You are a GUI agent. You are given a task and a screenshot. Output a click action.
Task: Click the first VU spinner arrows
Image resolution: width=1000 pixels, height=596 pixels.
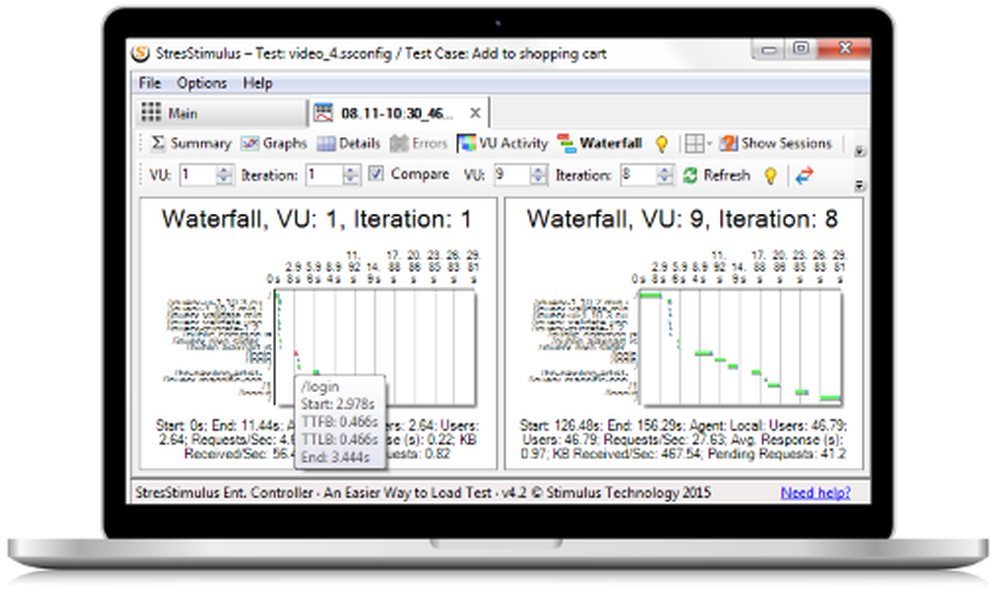point(224,175)
